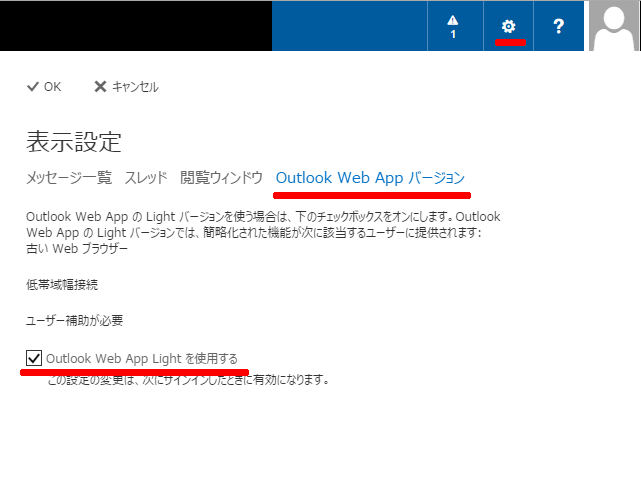
Task: Click the キャンセル button
Action: coord(126,87)
